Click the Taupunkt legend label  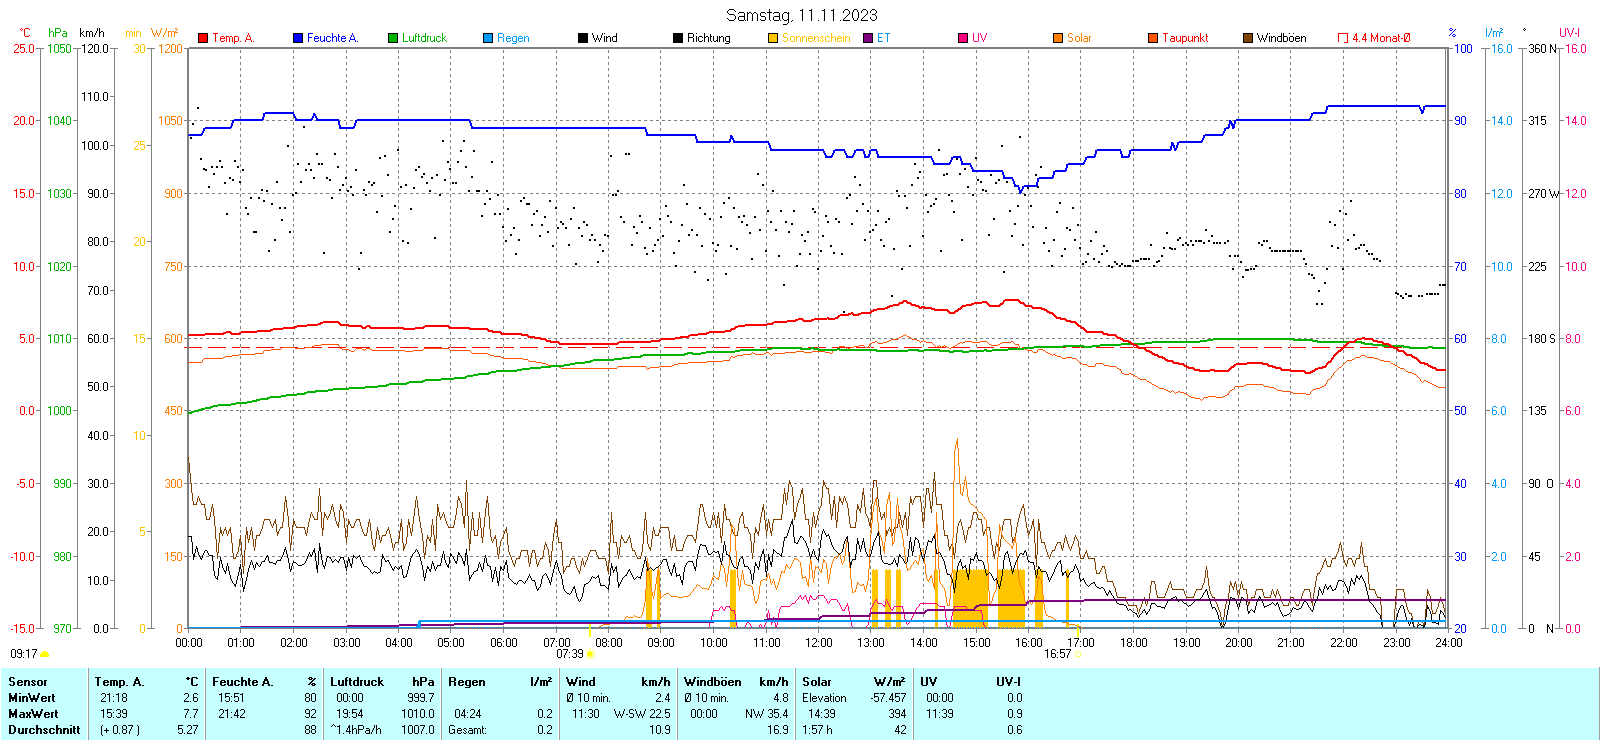point(1185,38)
